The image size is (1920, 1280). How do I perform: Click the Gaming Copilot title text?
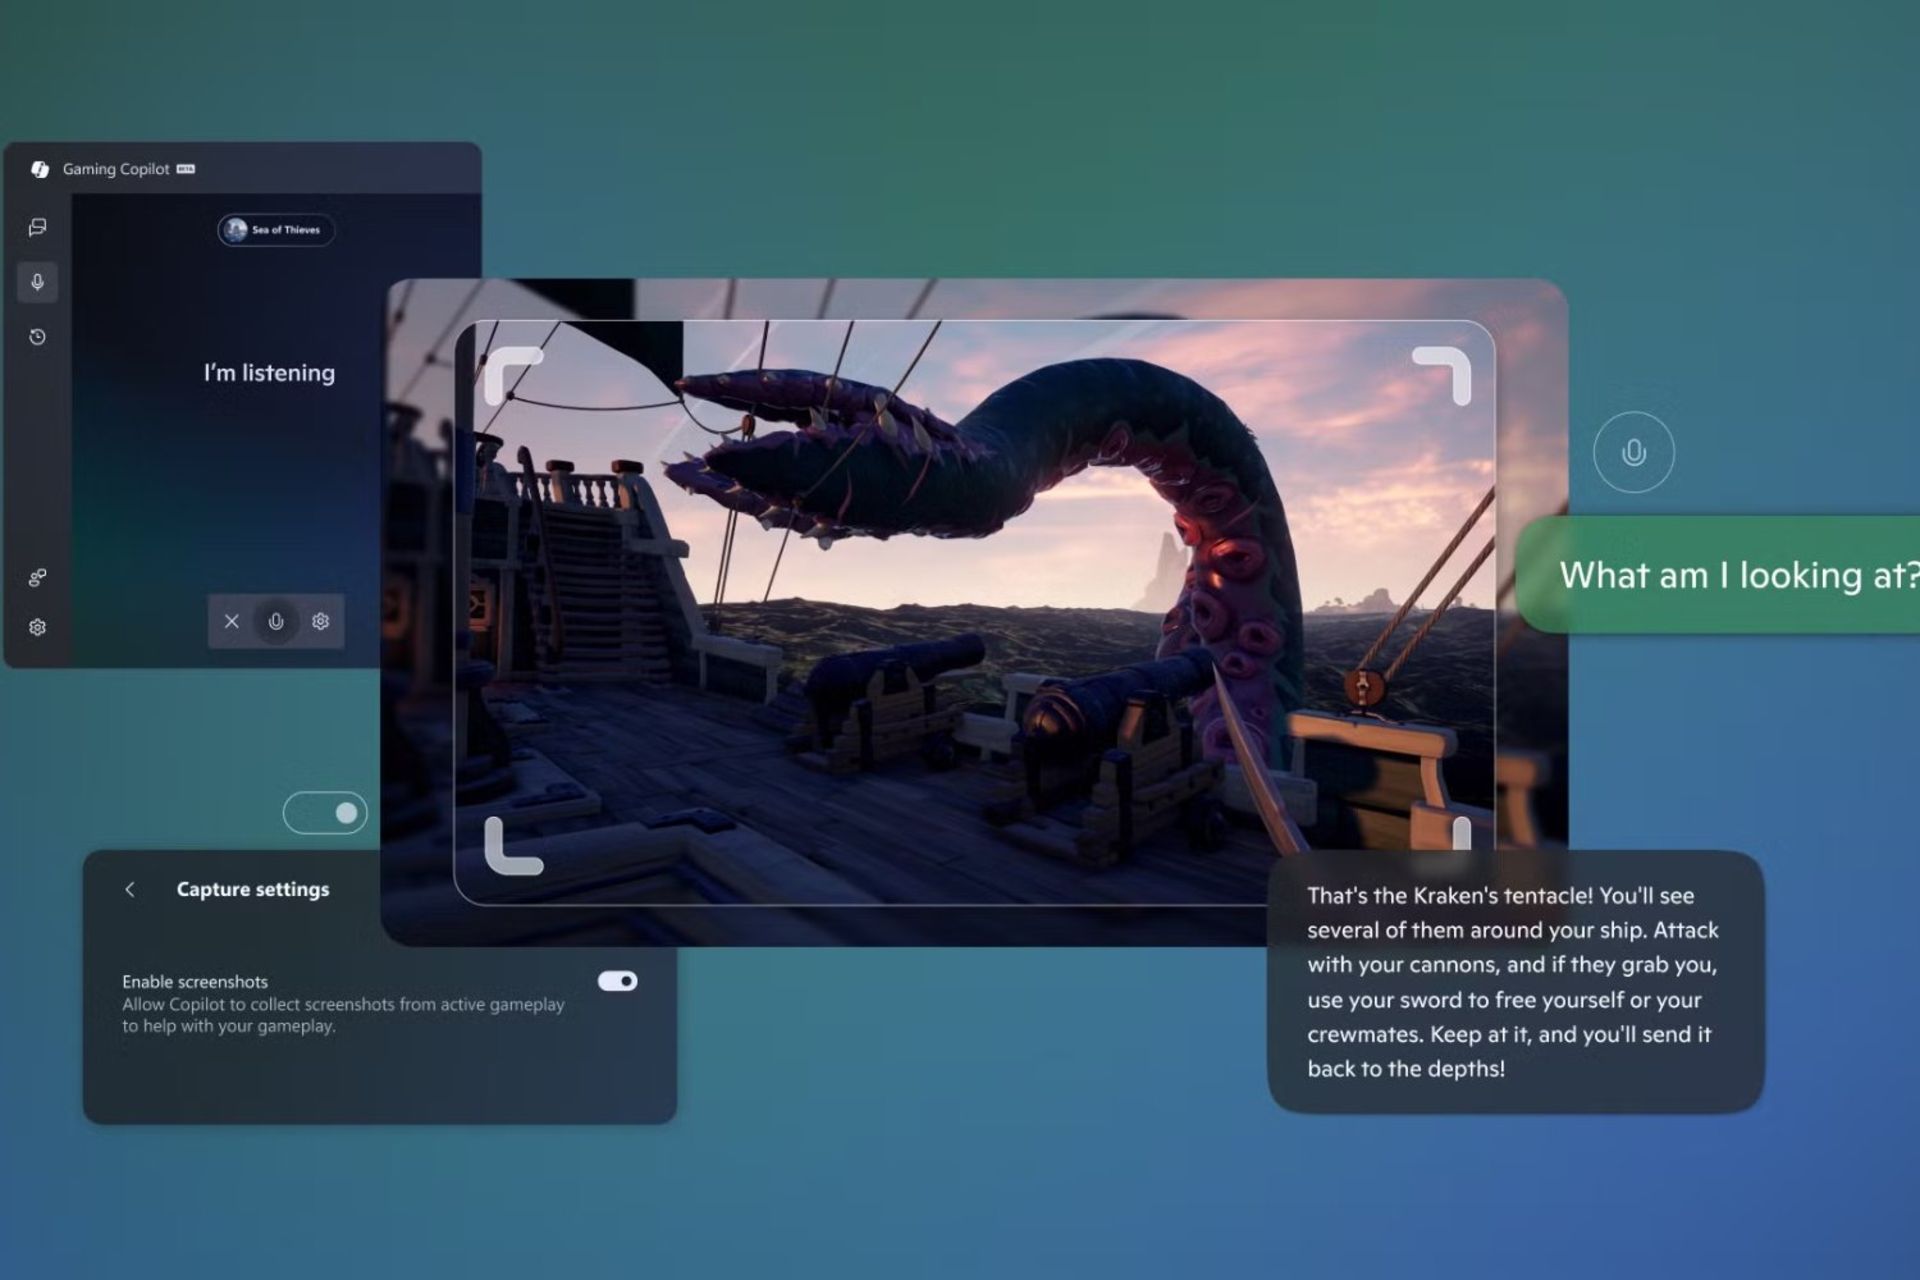[x=116, y=169]
